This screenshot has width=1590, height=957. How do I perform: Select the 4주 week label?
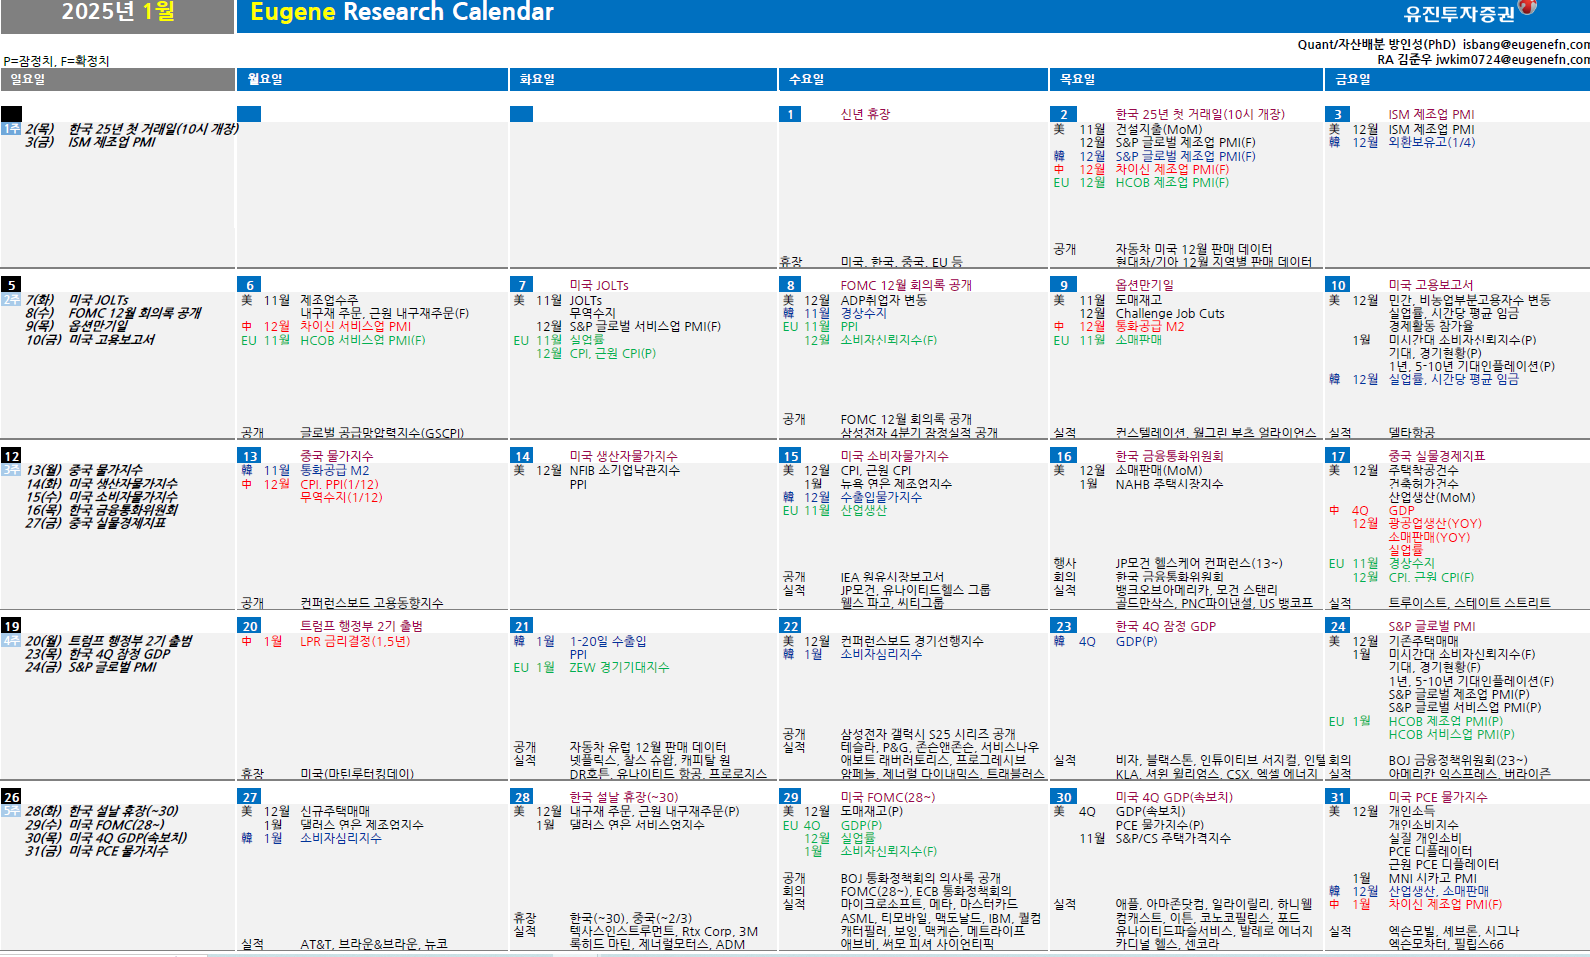tap(11, 641)
